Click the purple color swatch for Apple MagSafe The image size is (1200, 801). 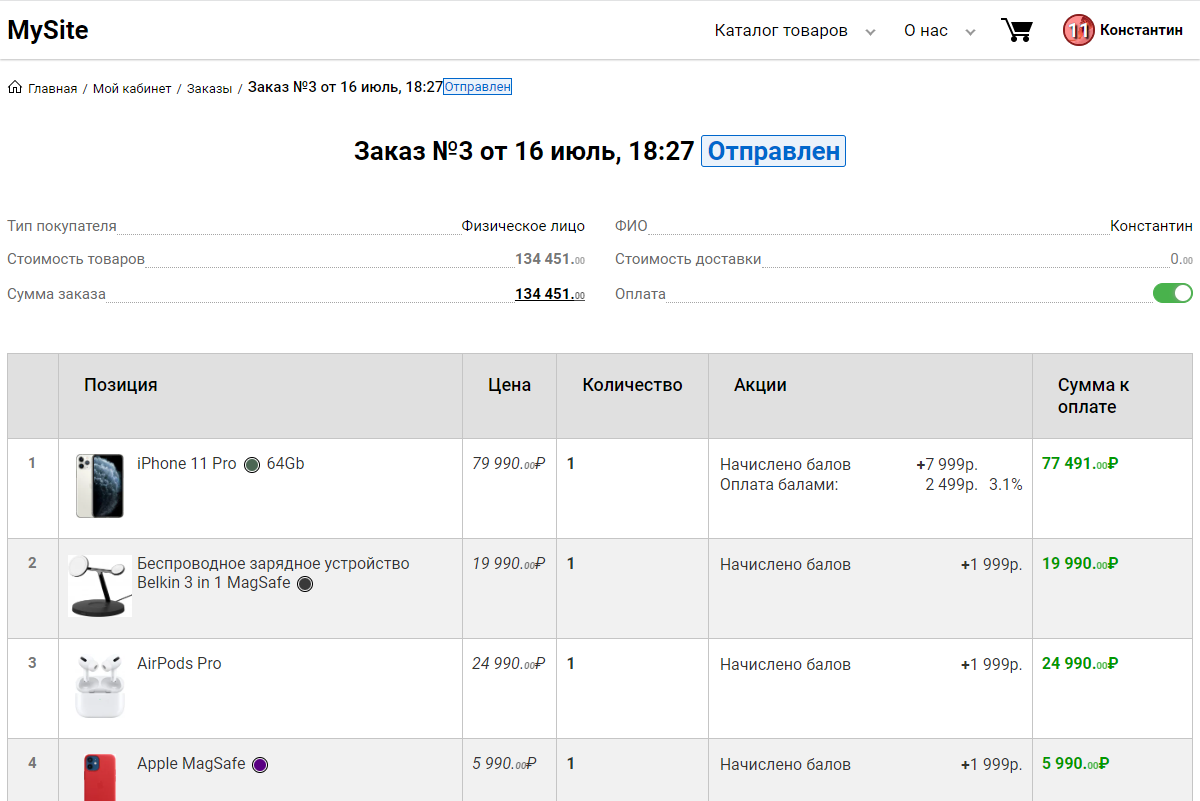[260, 764]
